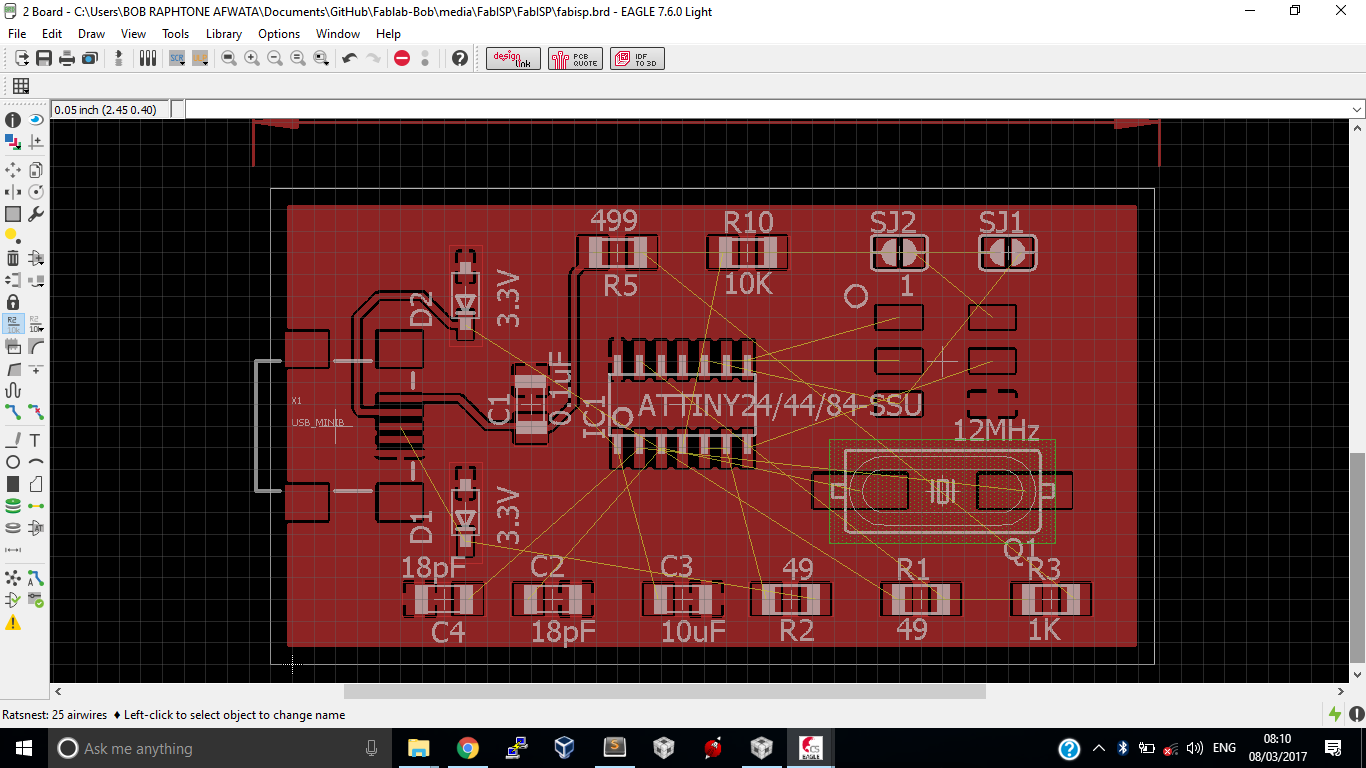Viewport: 1366px width, 768px height.
Task: Open the Library menu
Action: (224, 33)
